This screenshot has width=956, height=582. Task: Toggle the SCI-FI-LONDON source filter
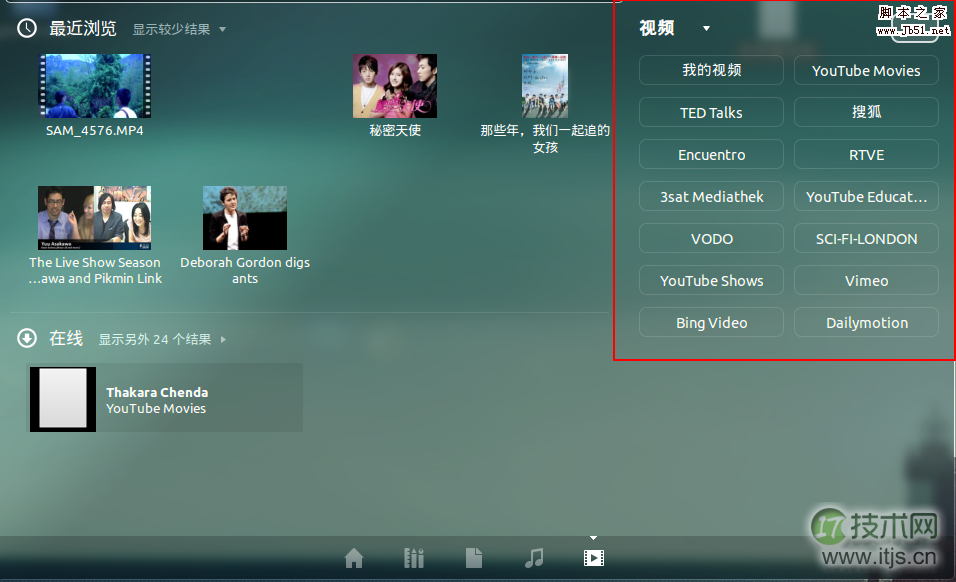pos(866,238)
